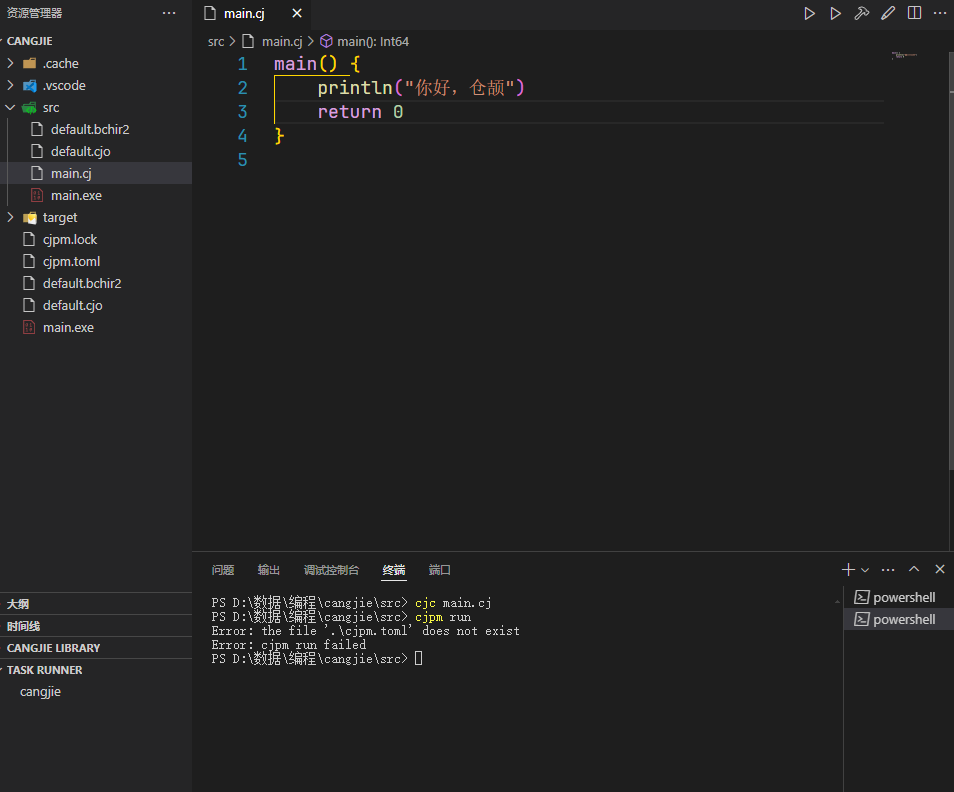Click the hammer build icon in the toolbar

[862, 13]
